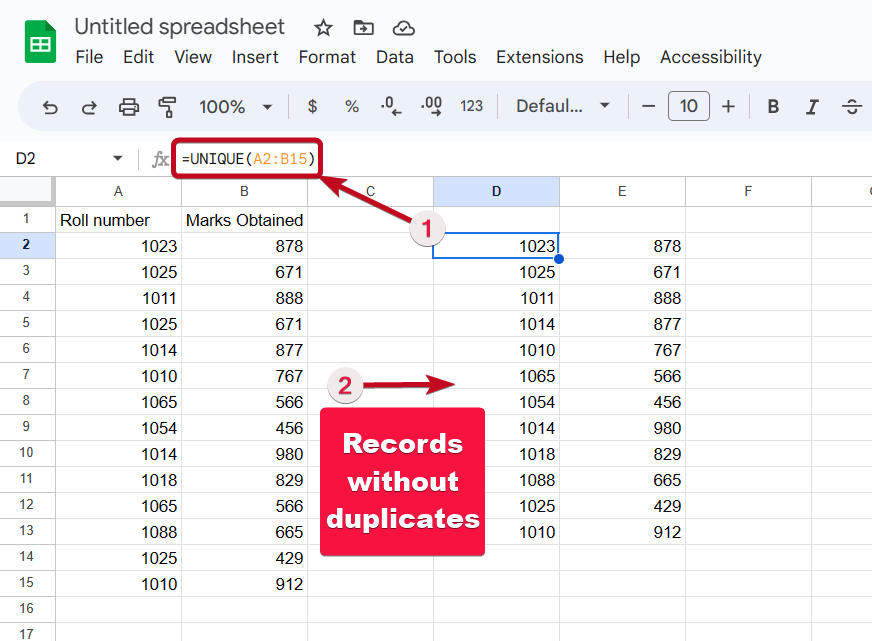872x641 pixels.
Task: Select cell A9 containing 1054
Action: 118,428
